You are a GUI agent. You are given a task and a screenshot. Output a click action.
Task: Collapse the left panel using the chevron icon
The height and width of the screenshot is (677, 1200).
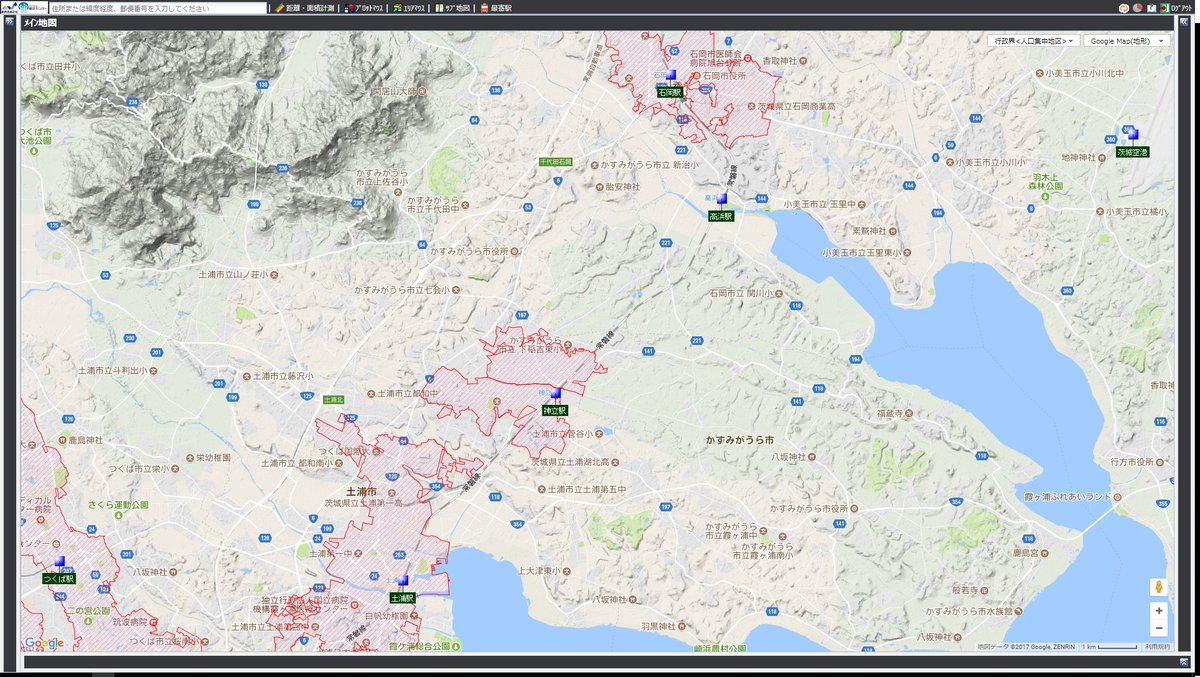click(9, 21)
